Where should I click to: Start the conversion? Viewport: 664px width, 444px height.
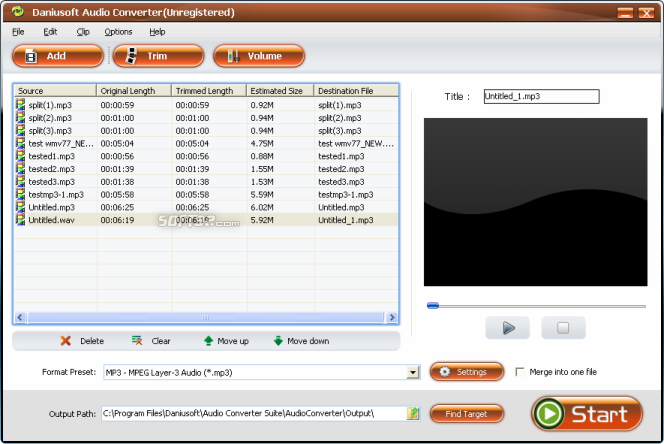(587, 414)
